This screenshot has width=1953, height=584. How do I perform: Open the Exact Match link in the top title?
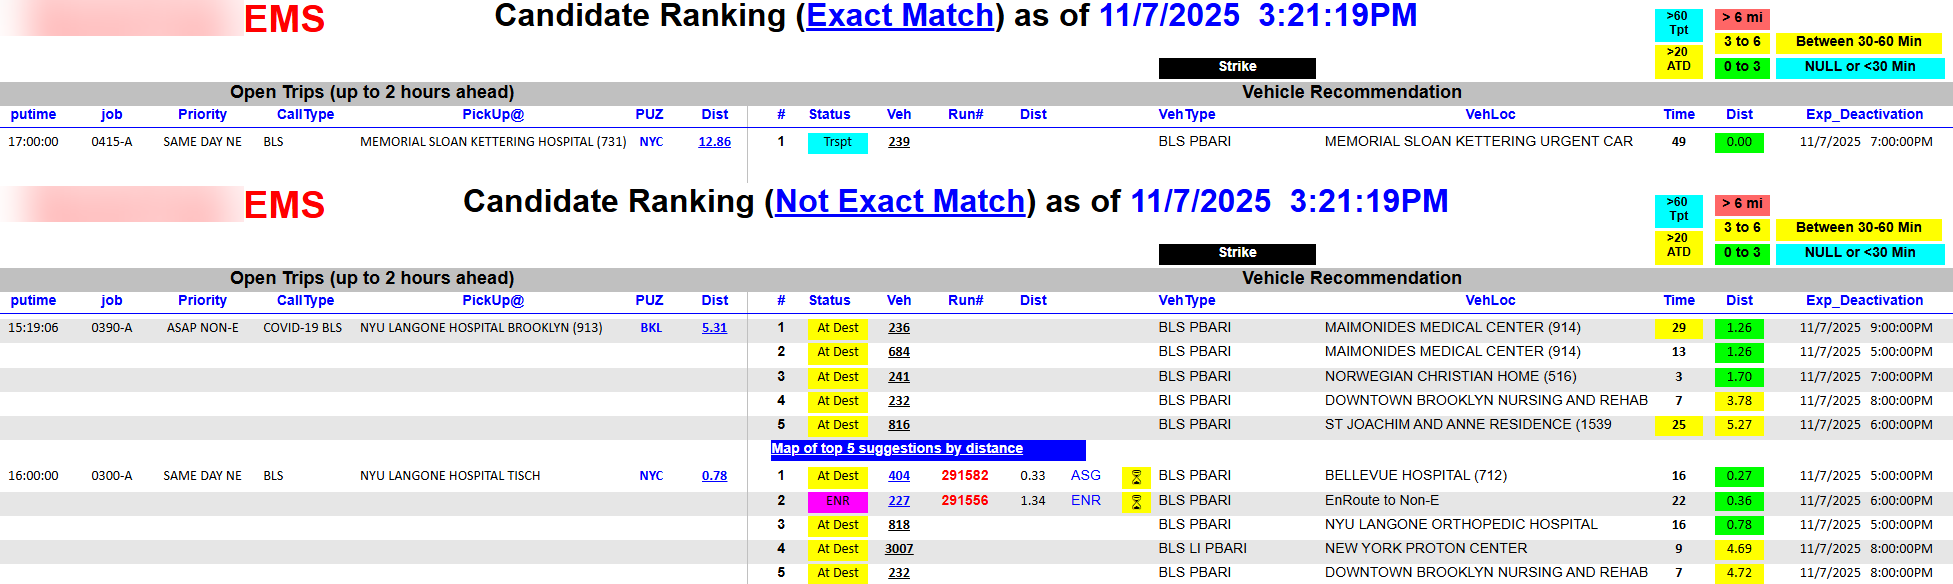click(900, 16)
